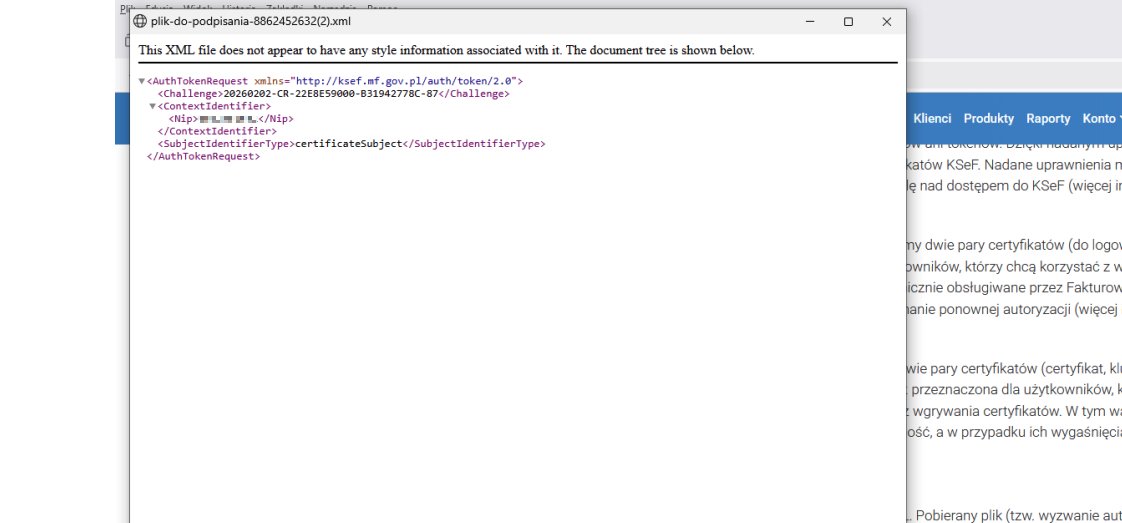Viewport: 1122px width, 523px height.
Task: Click the globe icon in the title bar
Action: pyautogui.click(x=140, y=21)
